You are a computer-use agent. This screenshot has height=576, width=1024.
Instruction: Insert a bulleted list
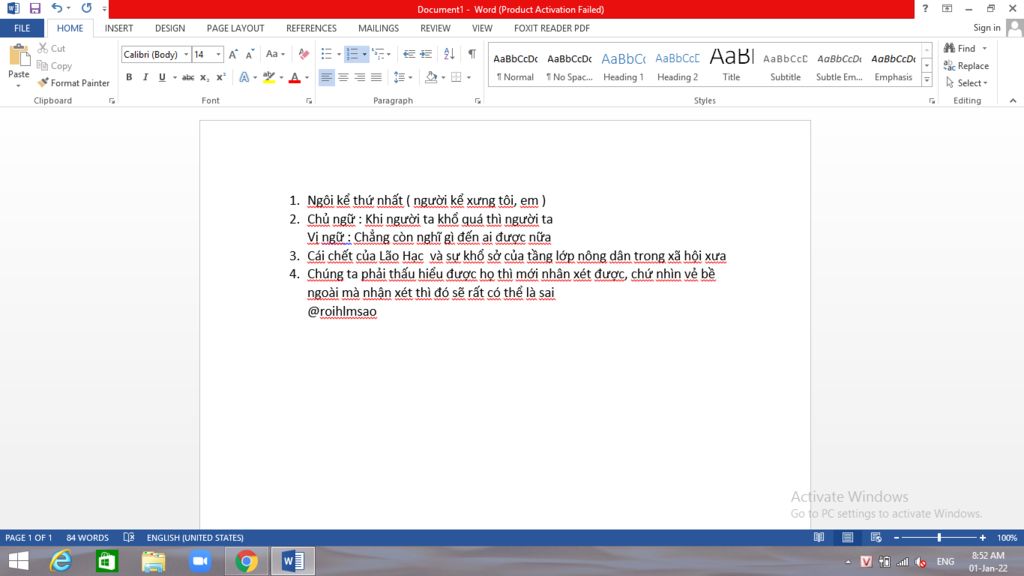tap(327, 54)
